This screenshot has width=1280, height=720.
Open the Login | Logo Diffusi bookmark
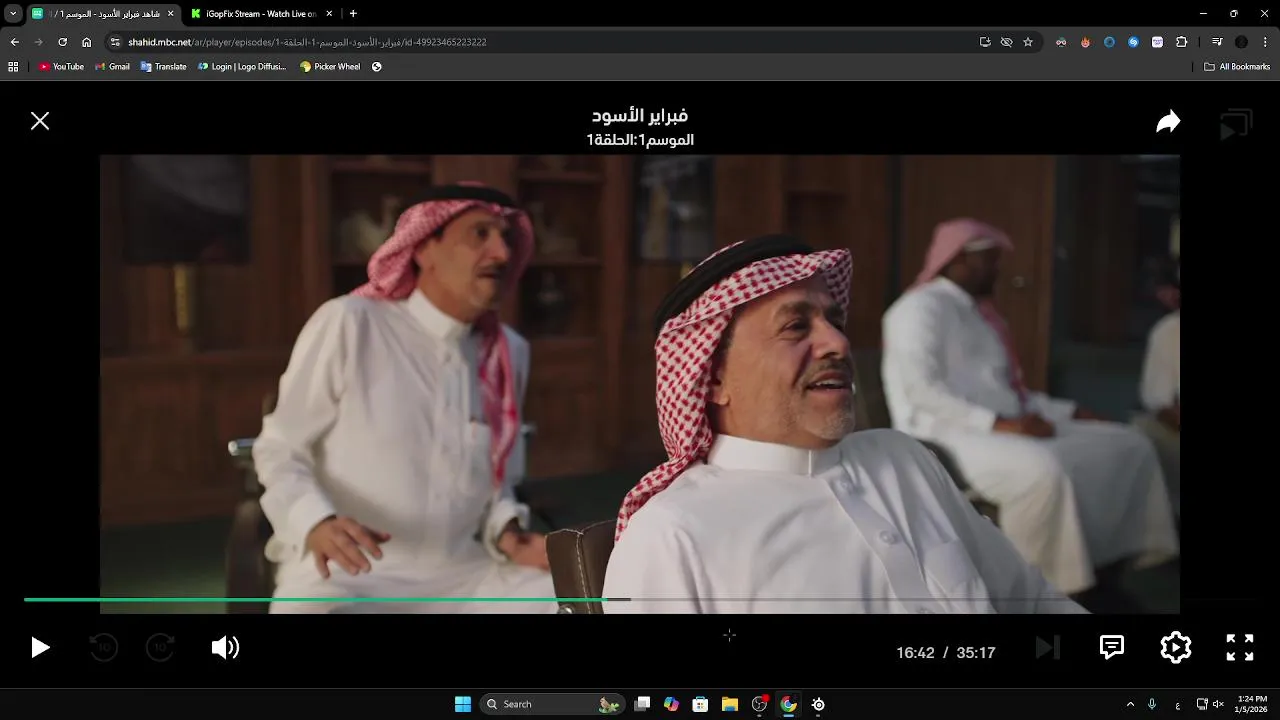tap(242, 67)
